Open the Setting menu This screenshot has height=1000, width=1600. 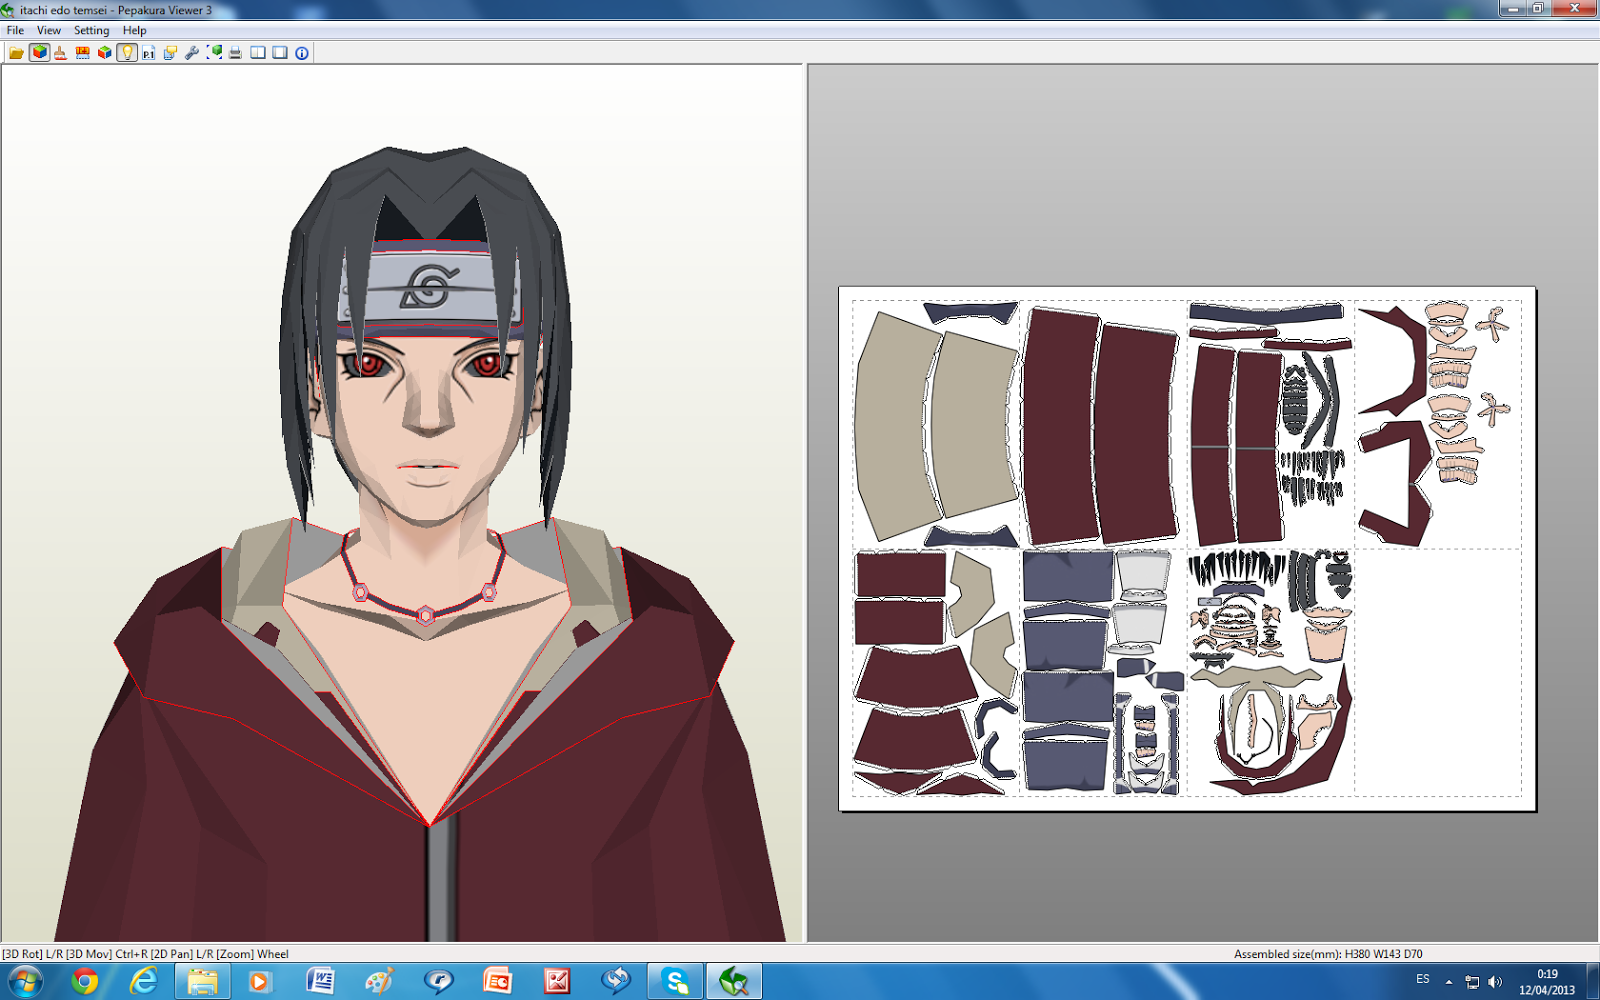click(x=91, y=30)
